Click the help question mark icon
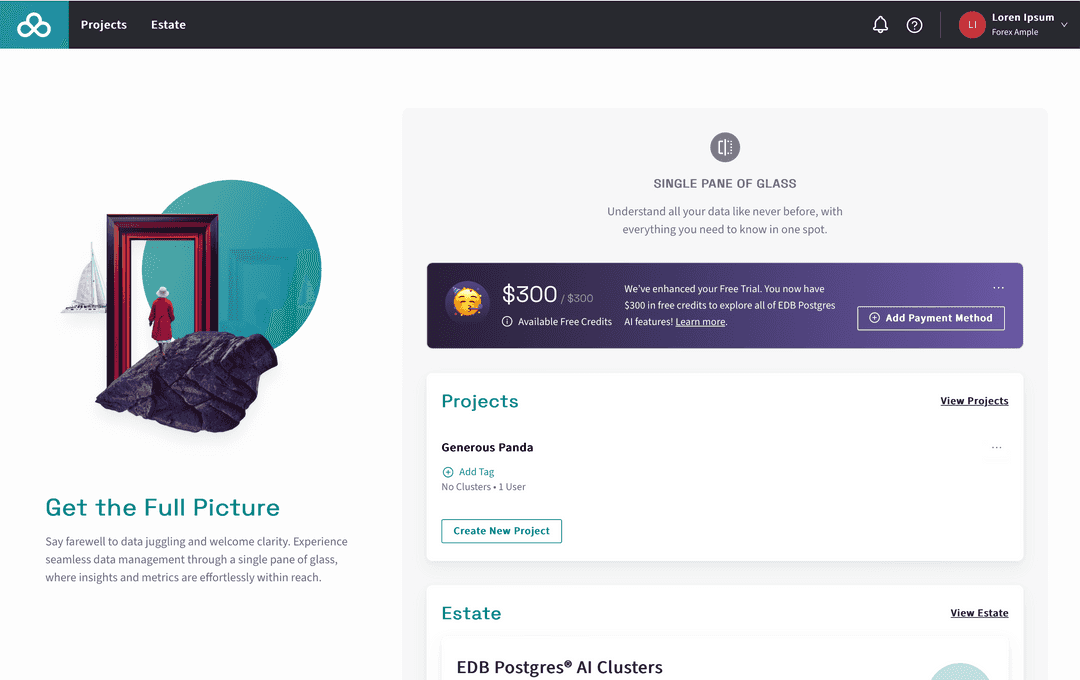The width and height of the screenshot is (1080, 680). tap(914, 25)
